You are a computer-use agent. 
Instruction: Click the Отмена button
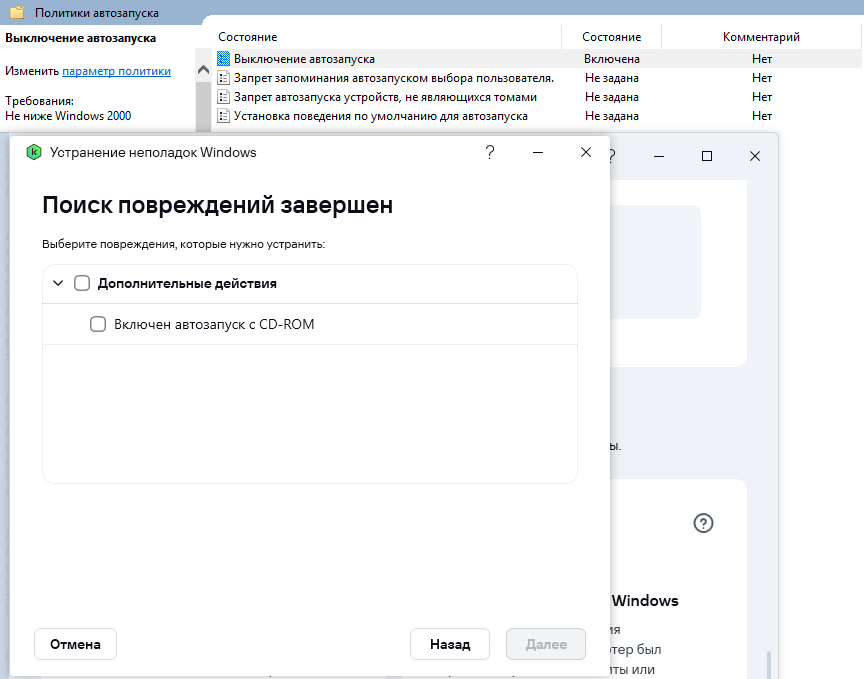click(x=75, y=644)
